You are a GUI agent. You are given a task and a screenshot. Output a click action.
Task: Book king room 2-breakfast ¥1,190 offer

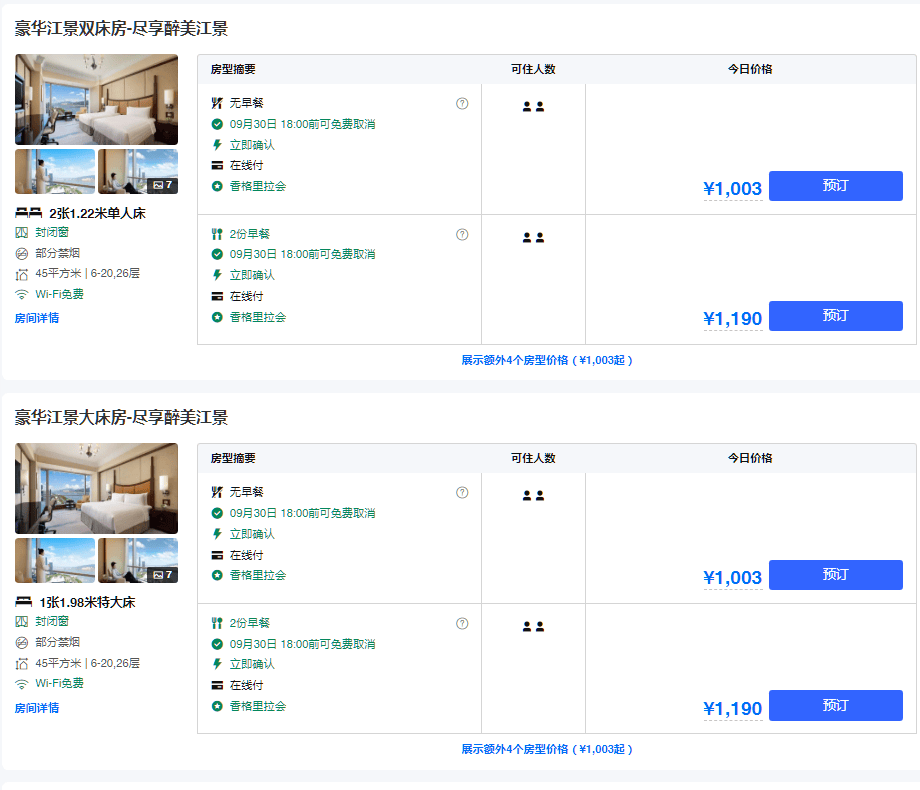pyautogui.click(x=836, y=705)
